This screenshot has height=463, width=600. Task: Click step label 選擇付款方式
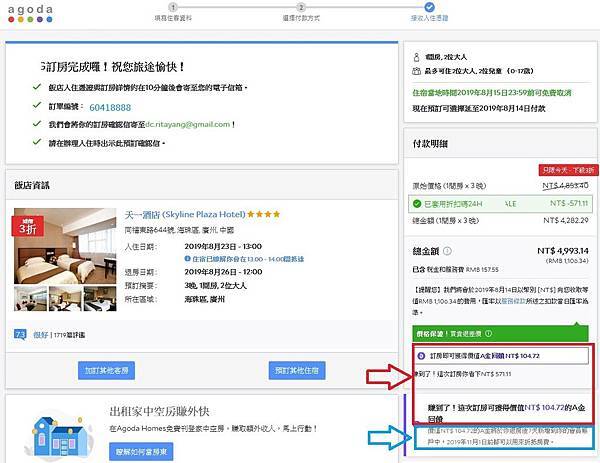[301, 18]
